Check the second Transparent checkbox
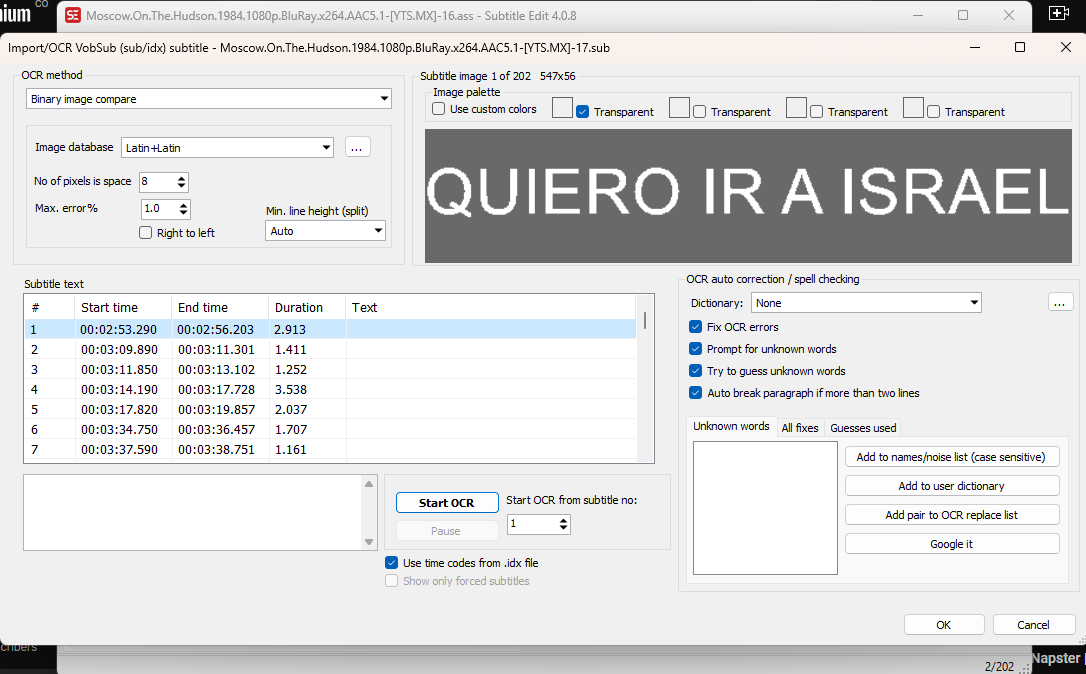The width and height of the screenshot is (1086, 674). (700, 112)
